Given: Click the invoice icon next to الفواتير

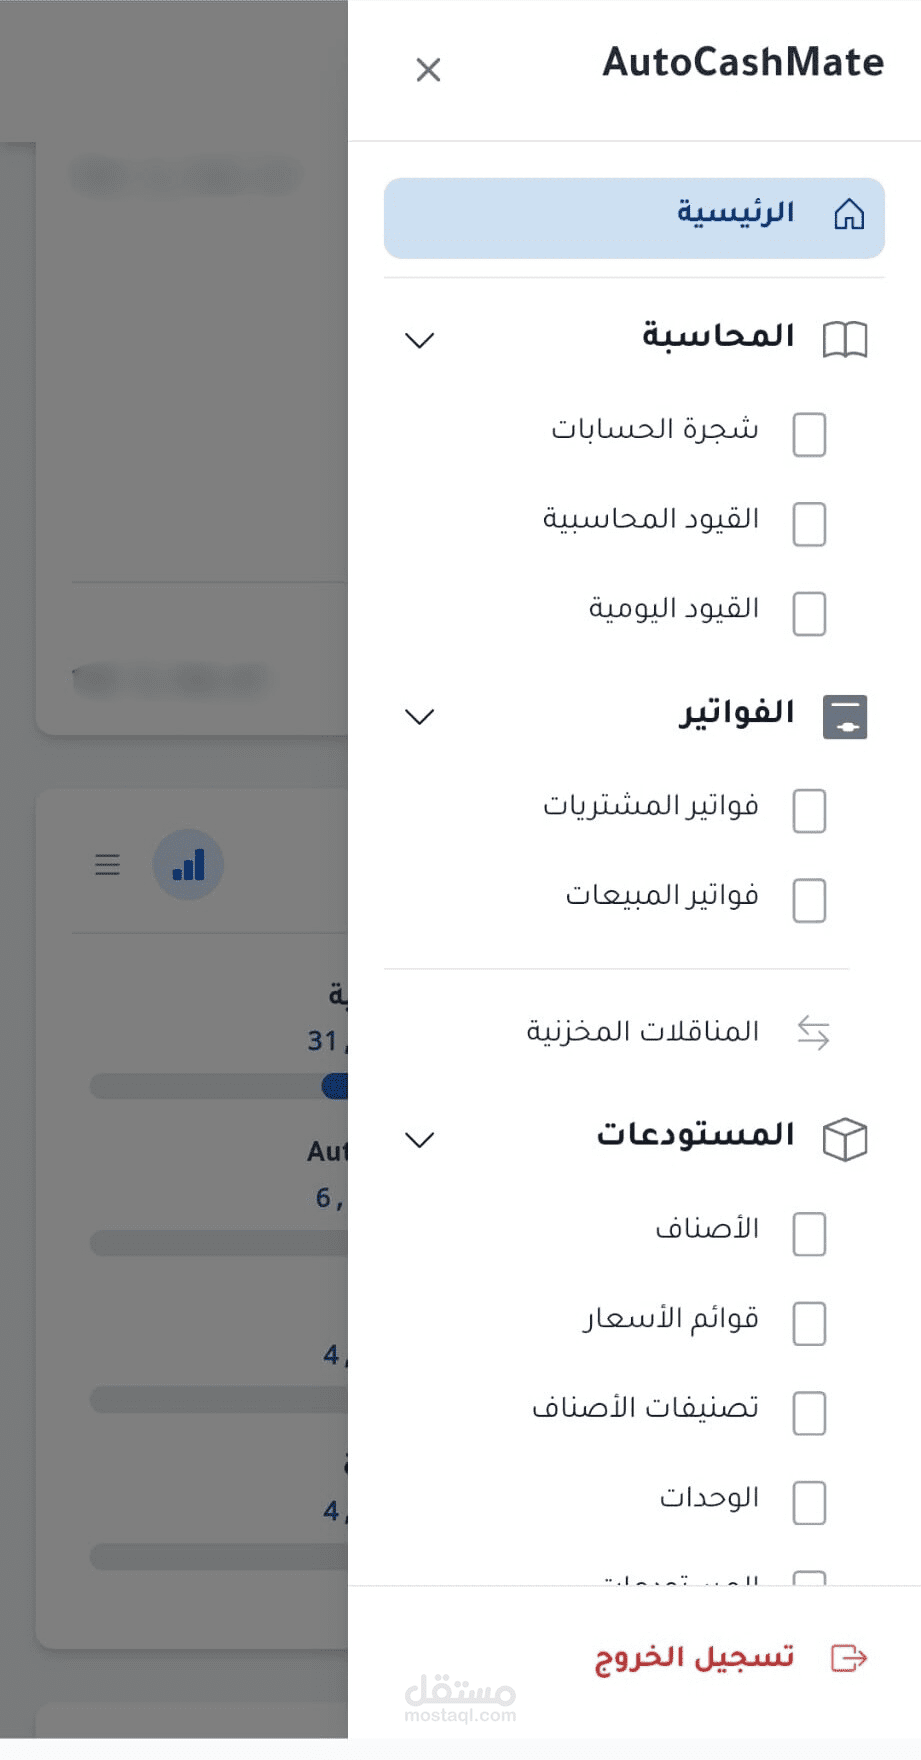Looking at the screenshot, I should (x=845, y=717).
